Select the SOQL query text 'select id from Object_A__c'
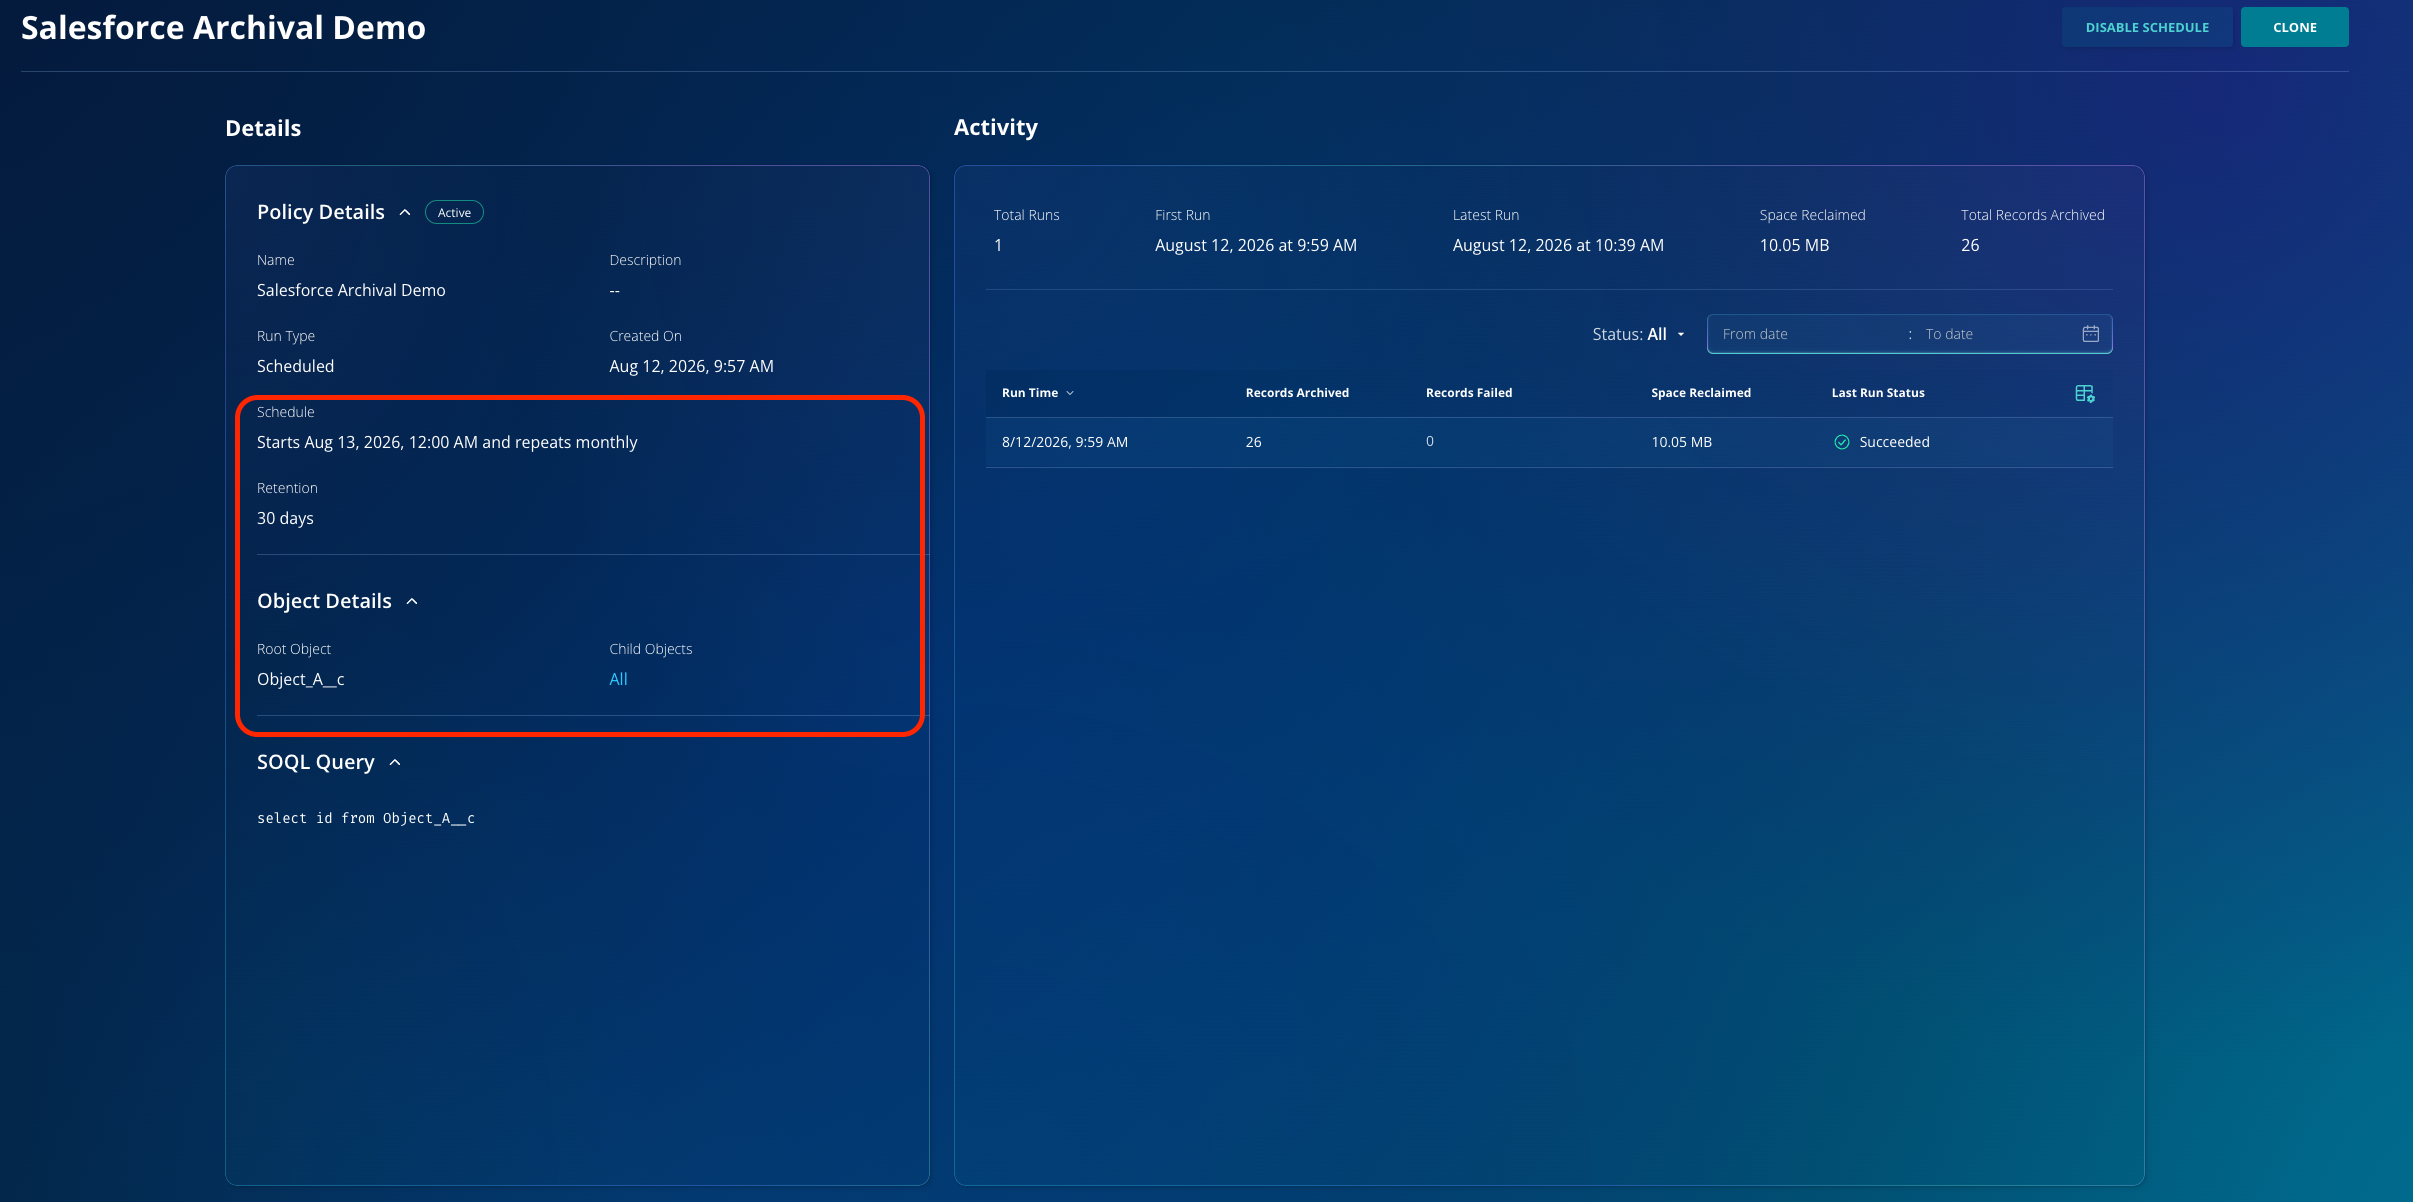Viewport: 2413px width, 1202px height. [x=366, y=818]
